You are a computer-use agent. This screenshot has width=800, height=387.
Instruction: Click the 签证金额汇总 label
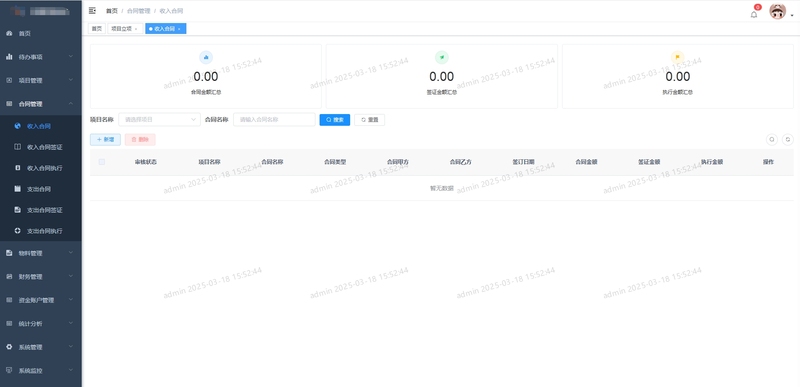[442, 92]
